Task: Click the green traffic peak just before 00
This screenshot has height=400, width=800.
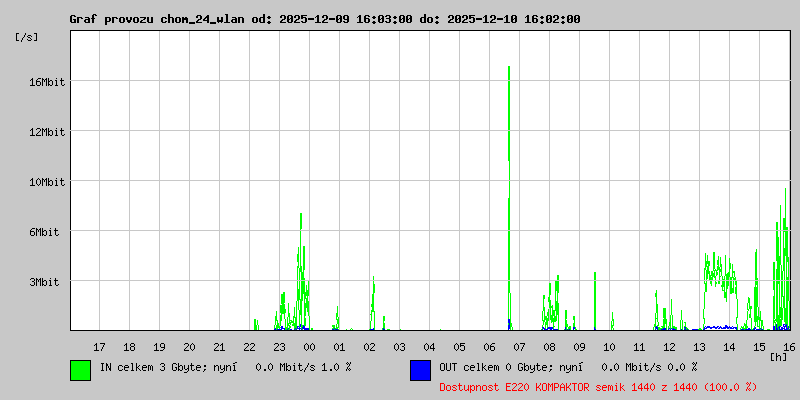Action: pos(301,271)
